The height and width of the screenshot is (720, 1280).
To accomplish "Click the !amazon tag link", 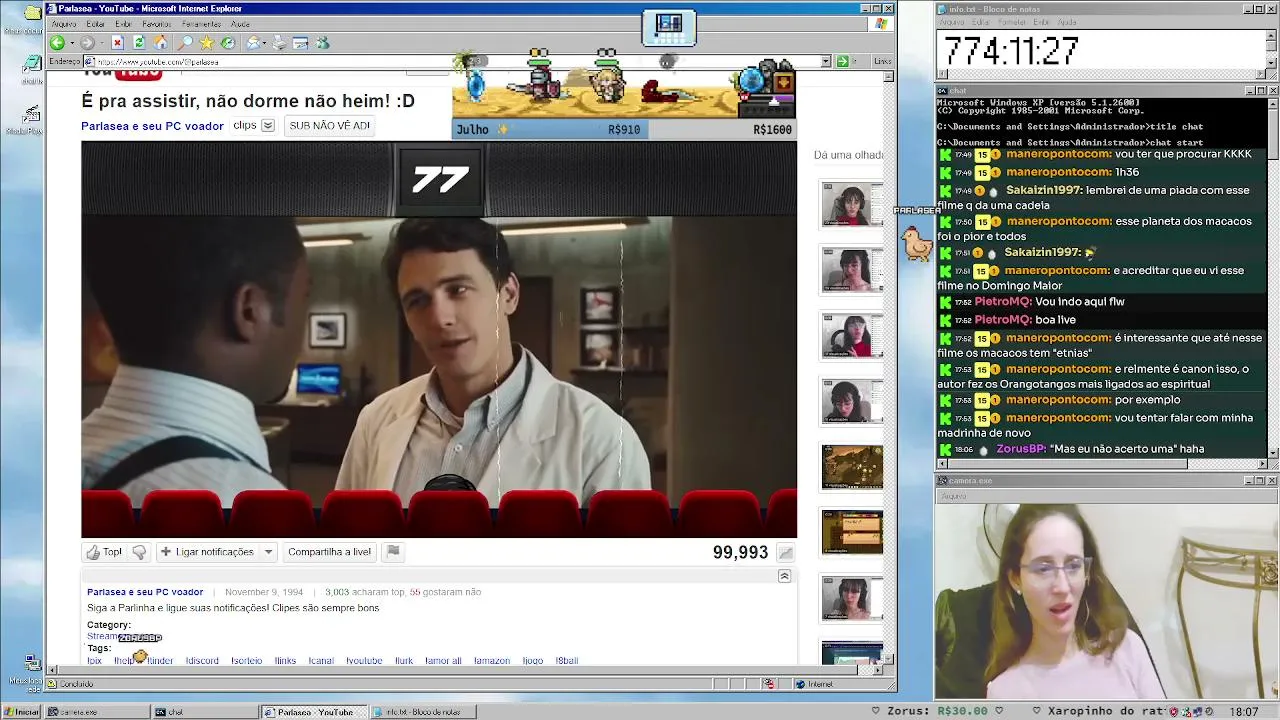I will [492, 661].
